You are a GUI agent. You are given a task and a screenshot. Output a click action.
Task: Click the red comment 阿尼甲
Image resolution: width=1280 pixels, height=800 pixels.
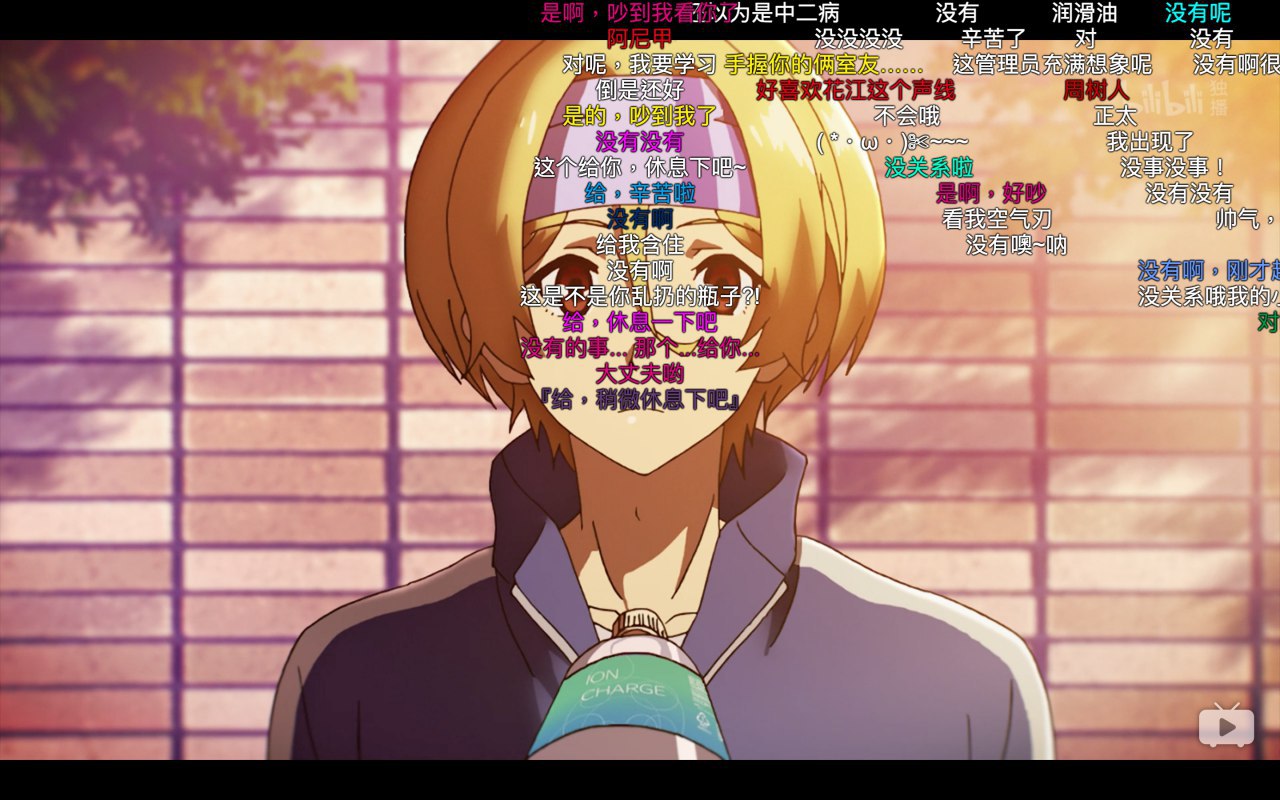(640, 39)
